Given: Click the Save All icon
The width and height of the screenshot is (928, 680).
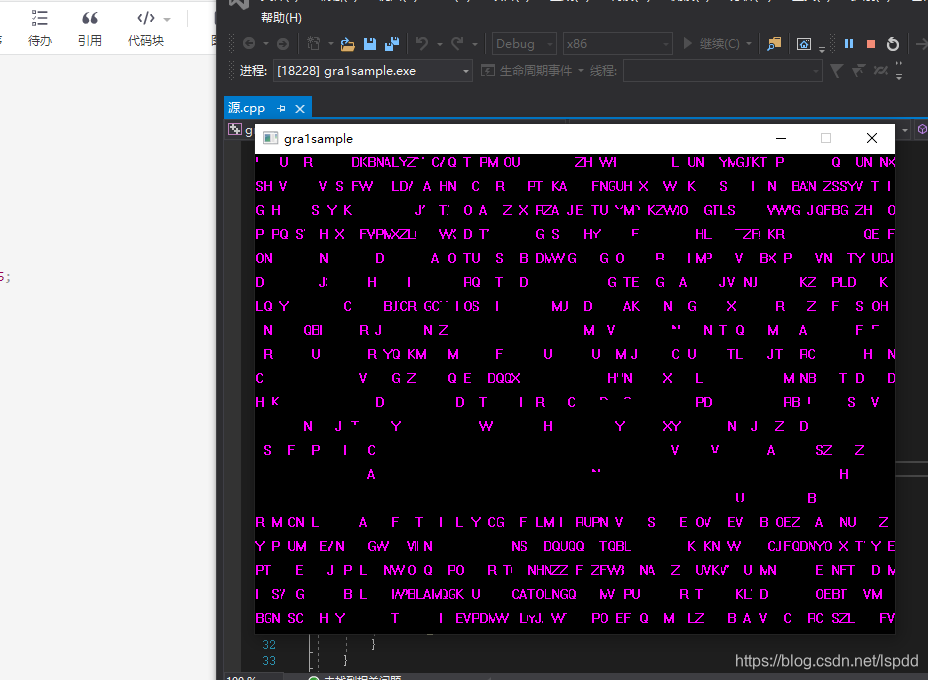Looking at the screenshot, I should pyautogui.click(x=392, y=44).
